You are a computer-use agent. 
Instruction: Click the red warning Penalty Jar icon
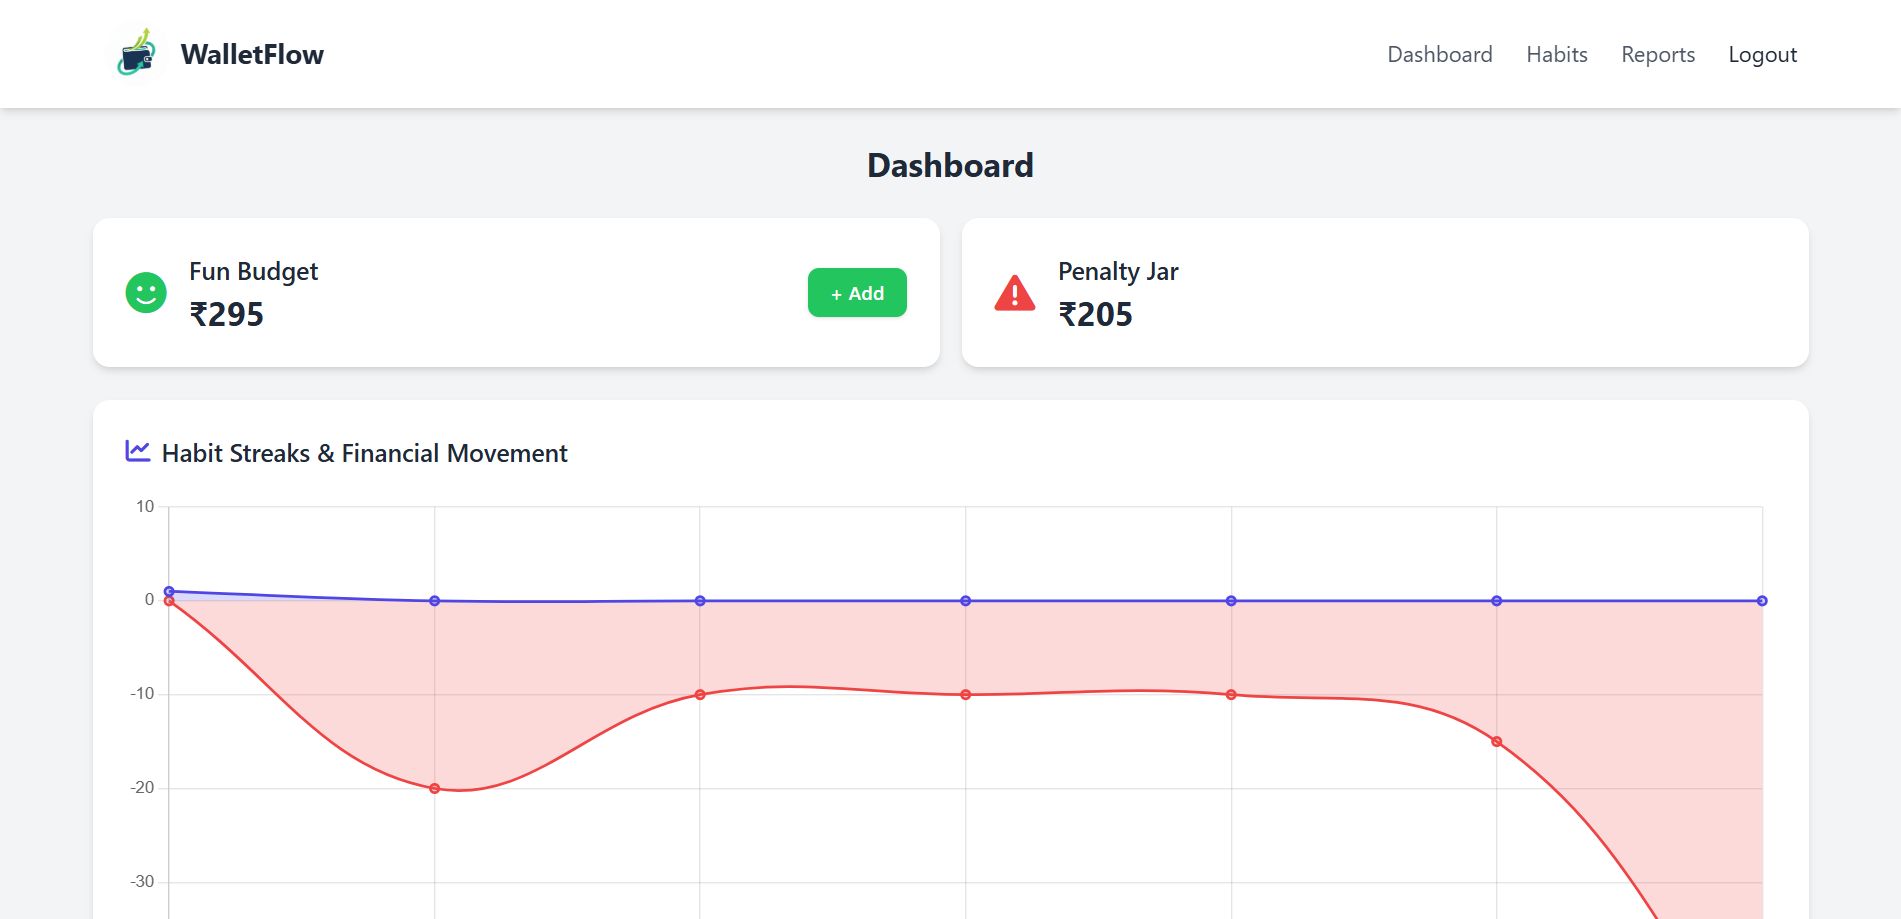1015,293
